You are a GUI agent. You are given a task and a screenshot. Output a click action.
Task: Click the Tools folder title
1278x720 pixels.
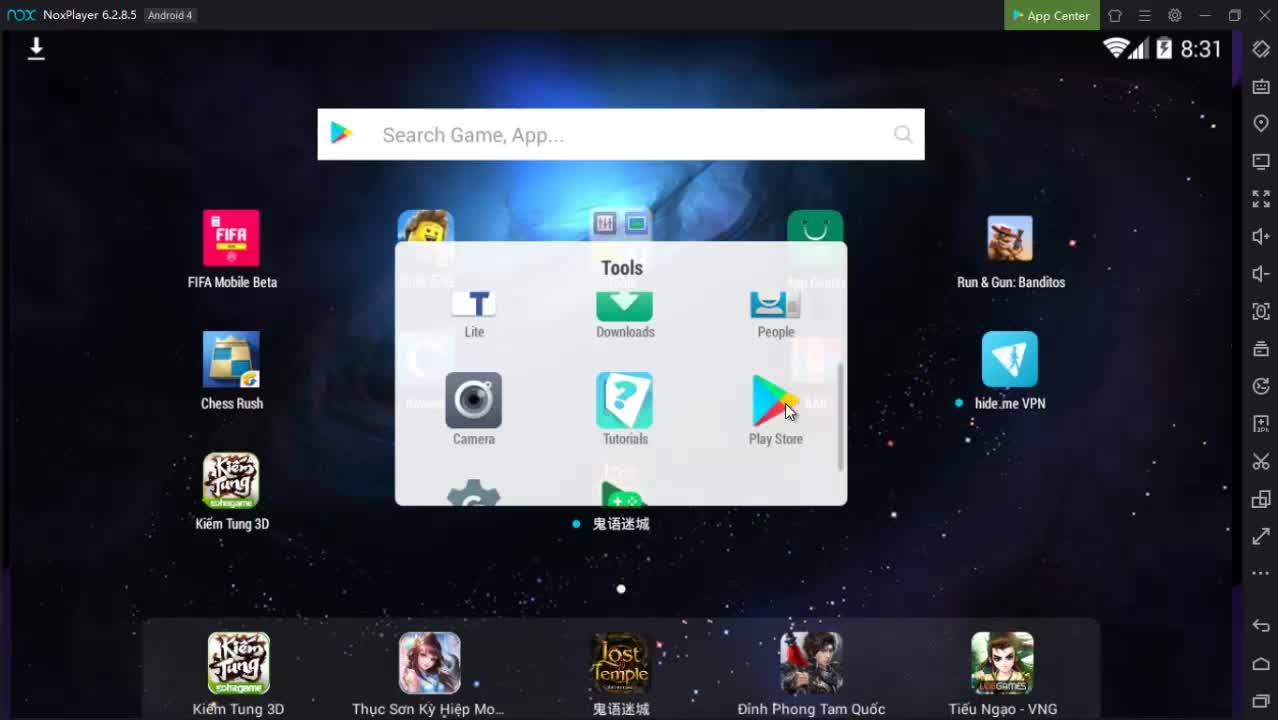coord(622,267)
